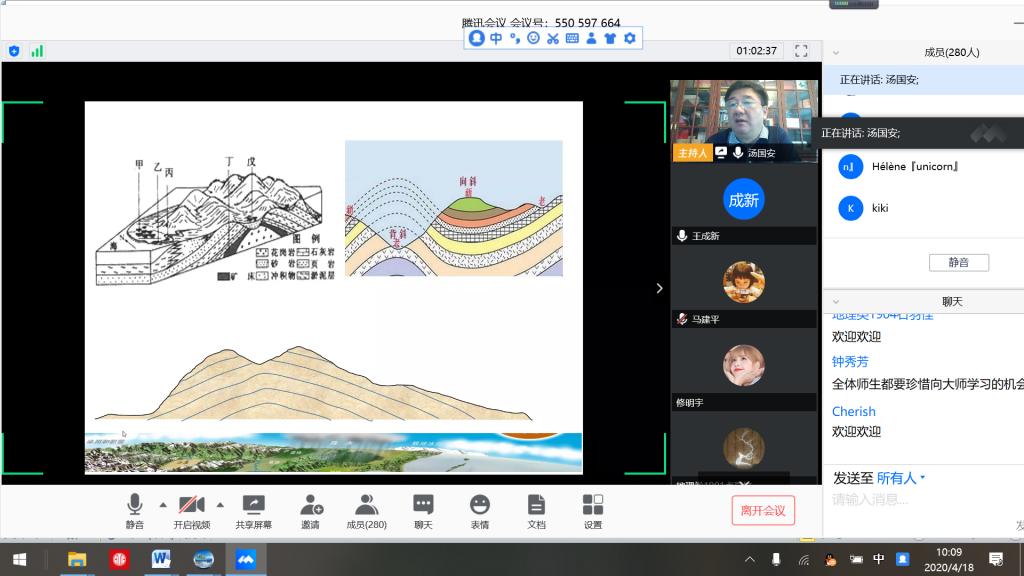Open the 发送至 所有人 recipient dropdown
Viewport: 1024px width, 576px height.
pos(896,478)
